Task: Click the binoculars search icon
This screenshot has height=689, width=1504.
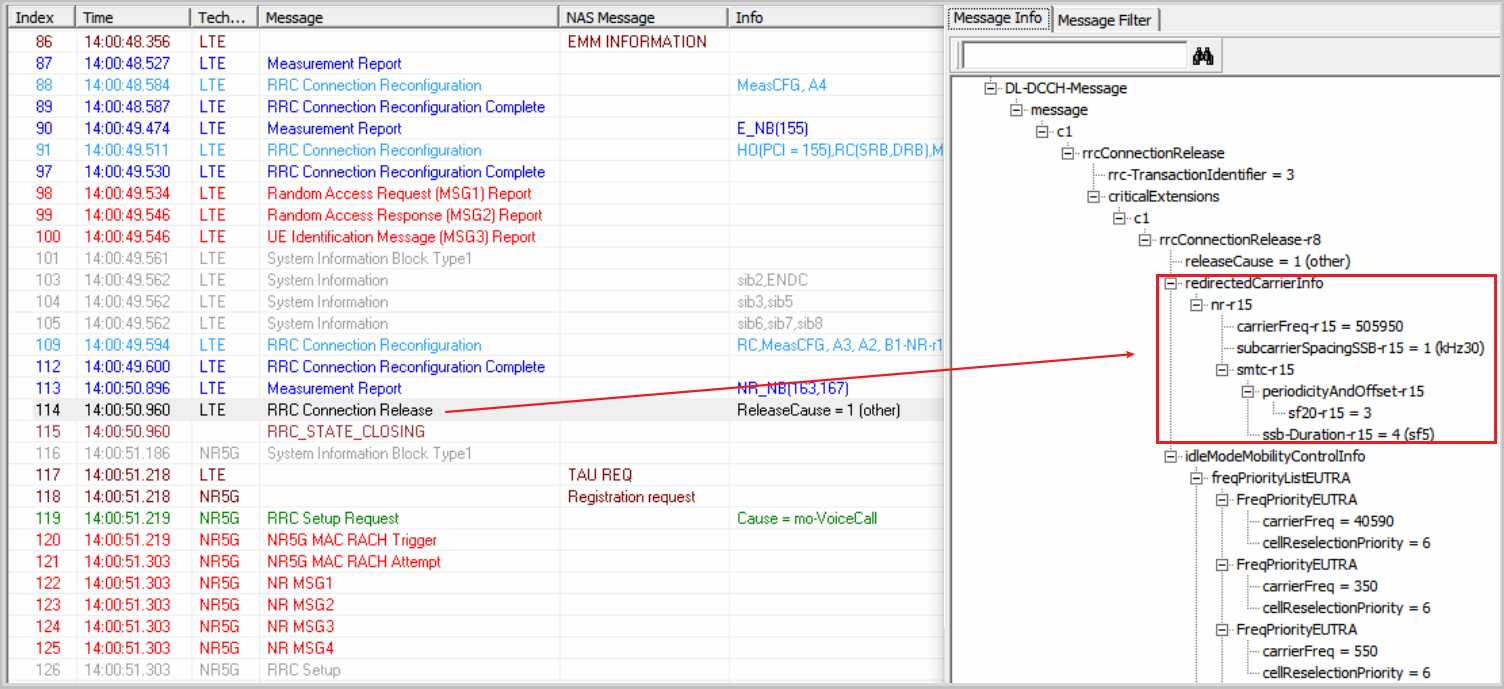Action: pyautogui.click(x=1203, y=57)
